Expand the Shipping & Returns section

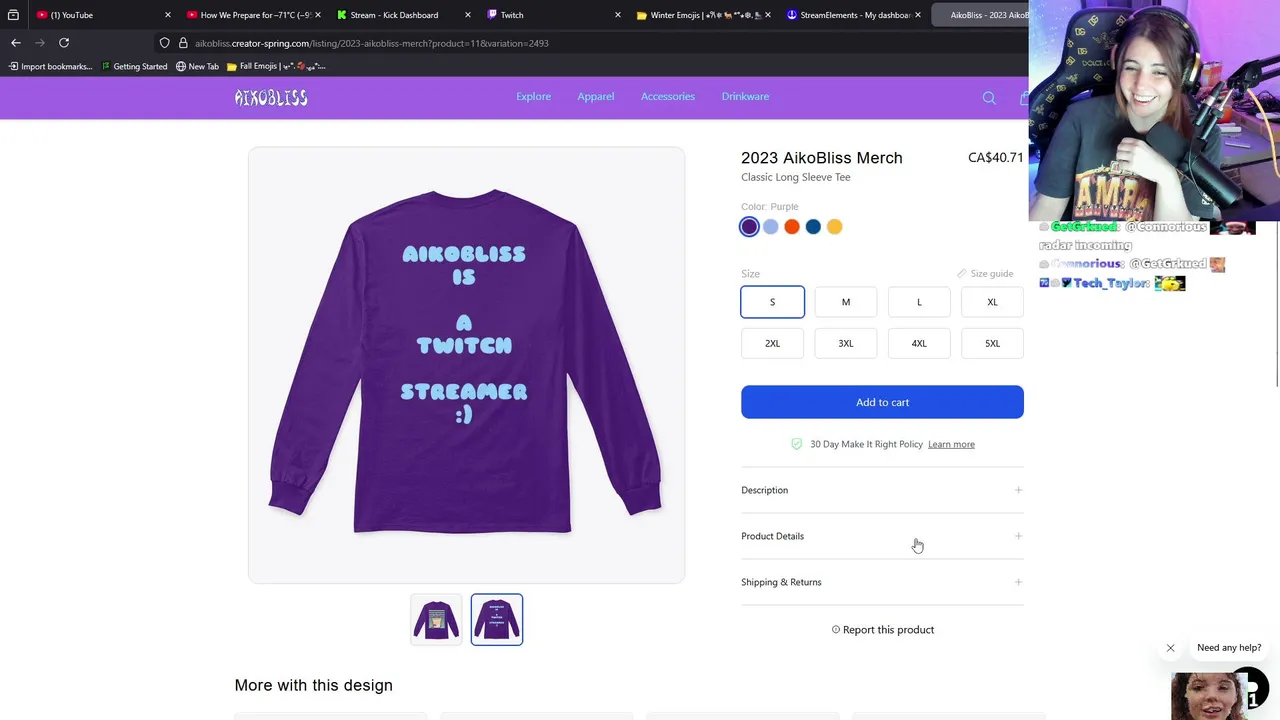coord(882,582)
